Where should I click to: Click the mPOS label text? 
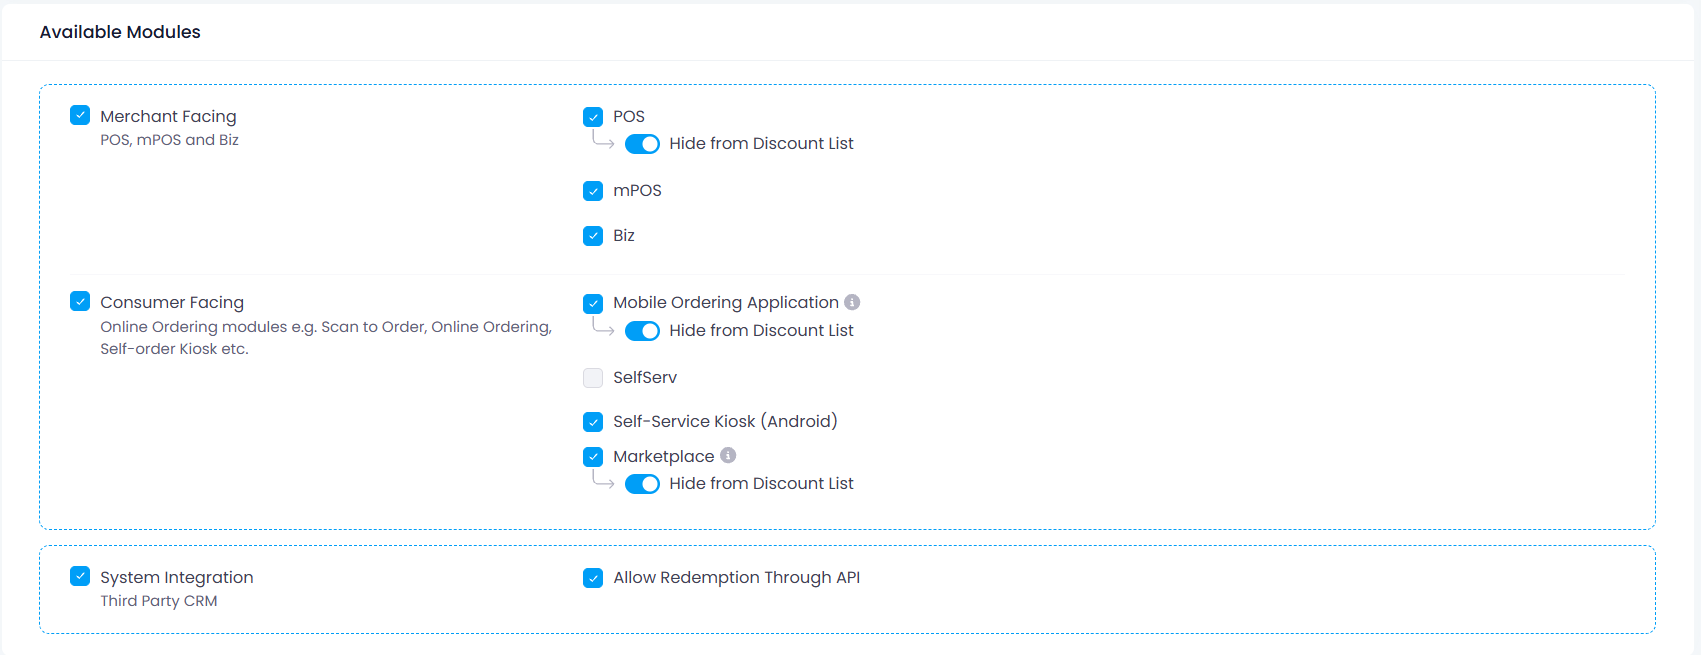pos(637,190)
